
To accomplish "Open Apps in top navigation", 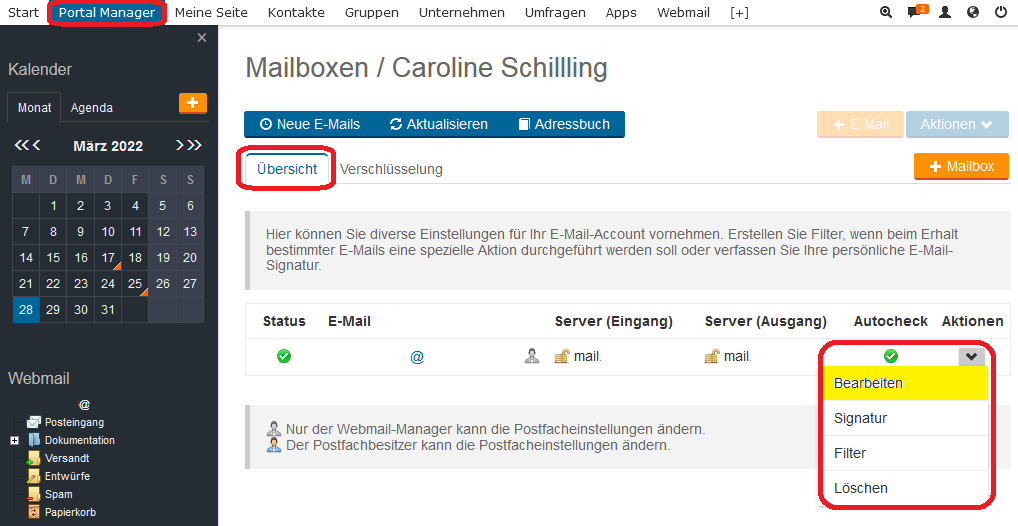I will [621, 12].
